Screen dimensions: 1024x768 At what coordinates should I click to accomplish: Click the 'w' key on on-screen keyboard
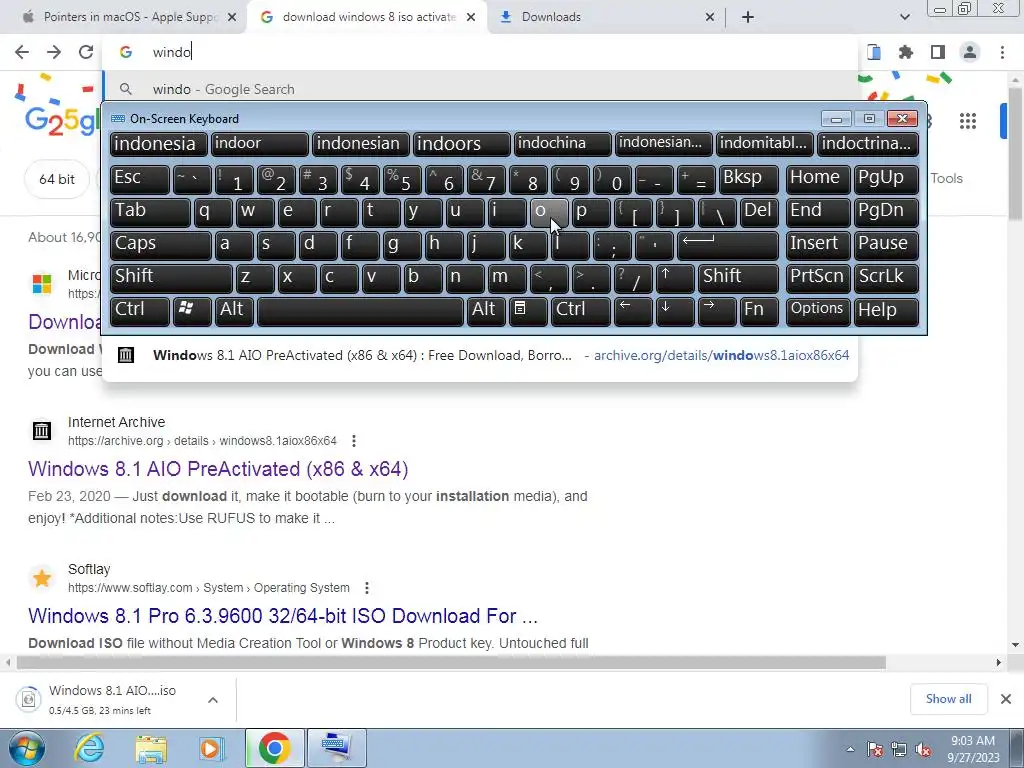point(255,212)
